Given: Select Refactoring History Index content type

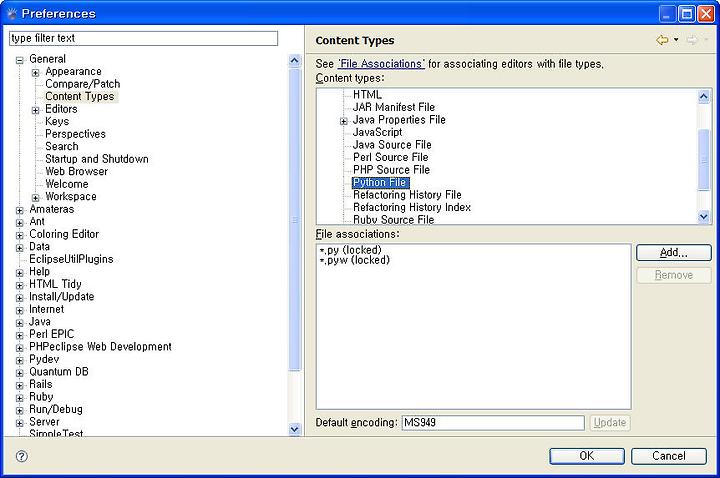Looking at the screenshot, I should pyautogui.click(x=411, y=208).
